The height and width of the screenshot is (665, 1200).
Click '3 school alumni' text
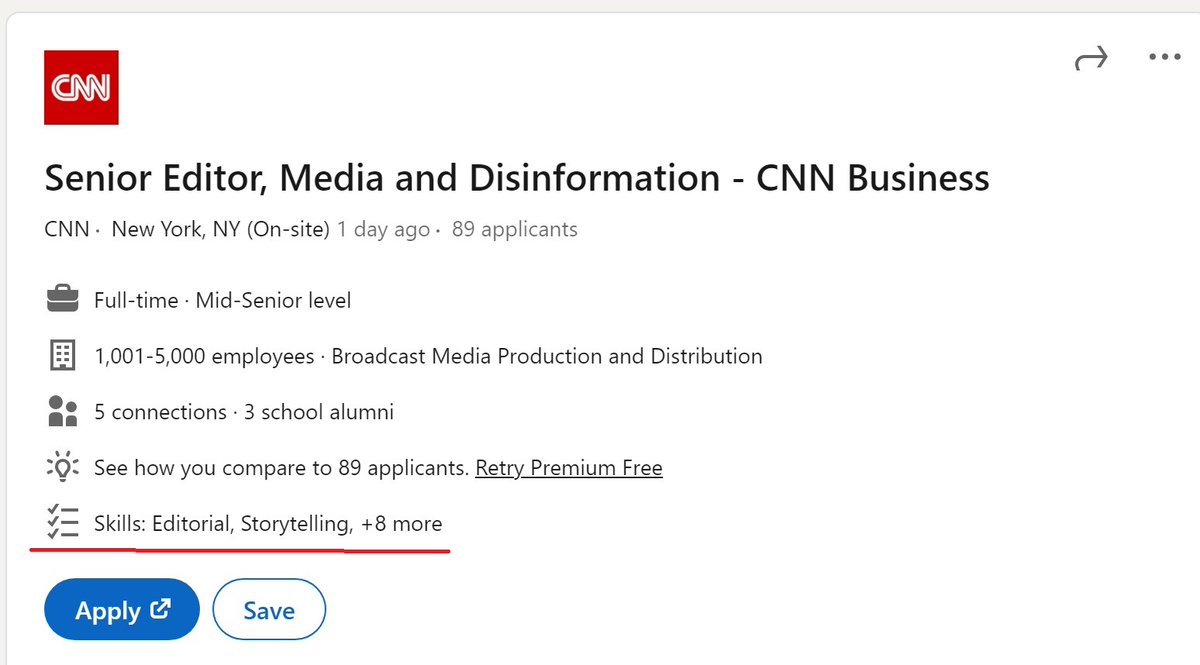(319, 411)
